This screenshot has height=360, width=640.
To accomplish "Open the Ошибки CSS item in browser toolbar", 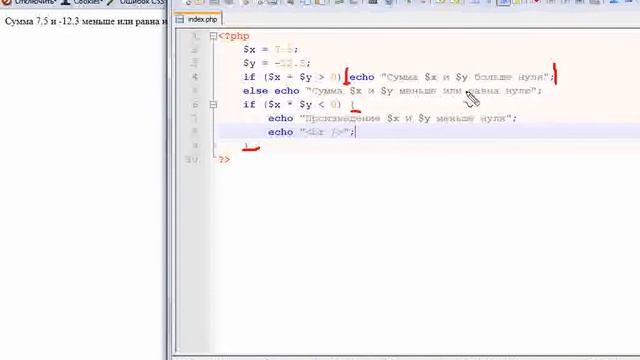I will [136, 2].
